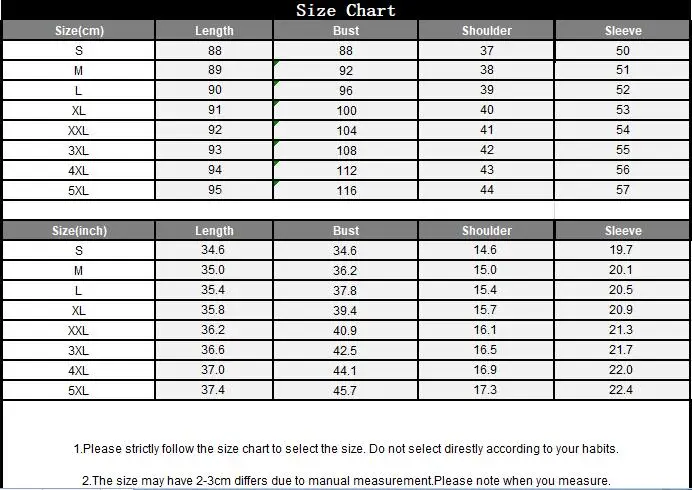Select the inch length value 36.2
The height and width of the screenshot is (490, 692).
click(213, 330)
